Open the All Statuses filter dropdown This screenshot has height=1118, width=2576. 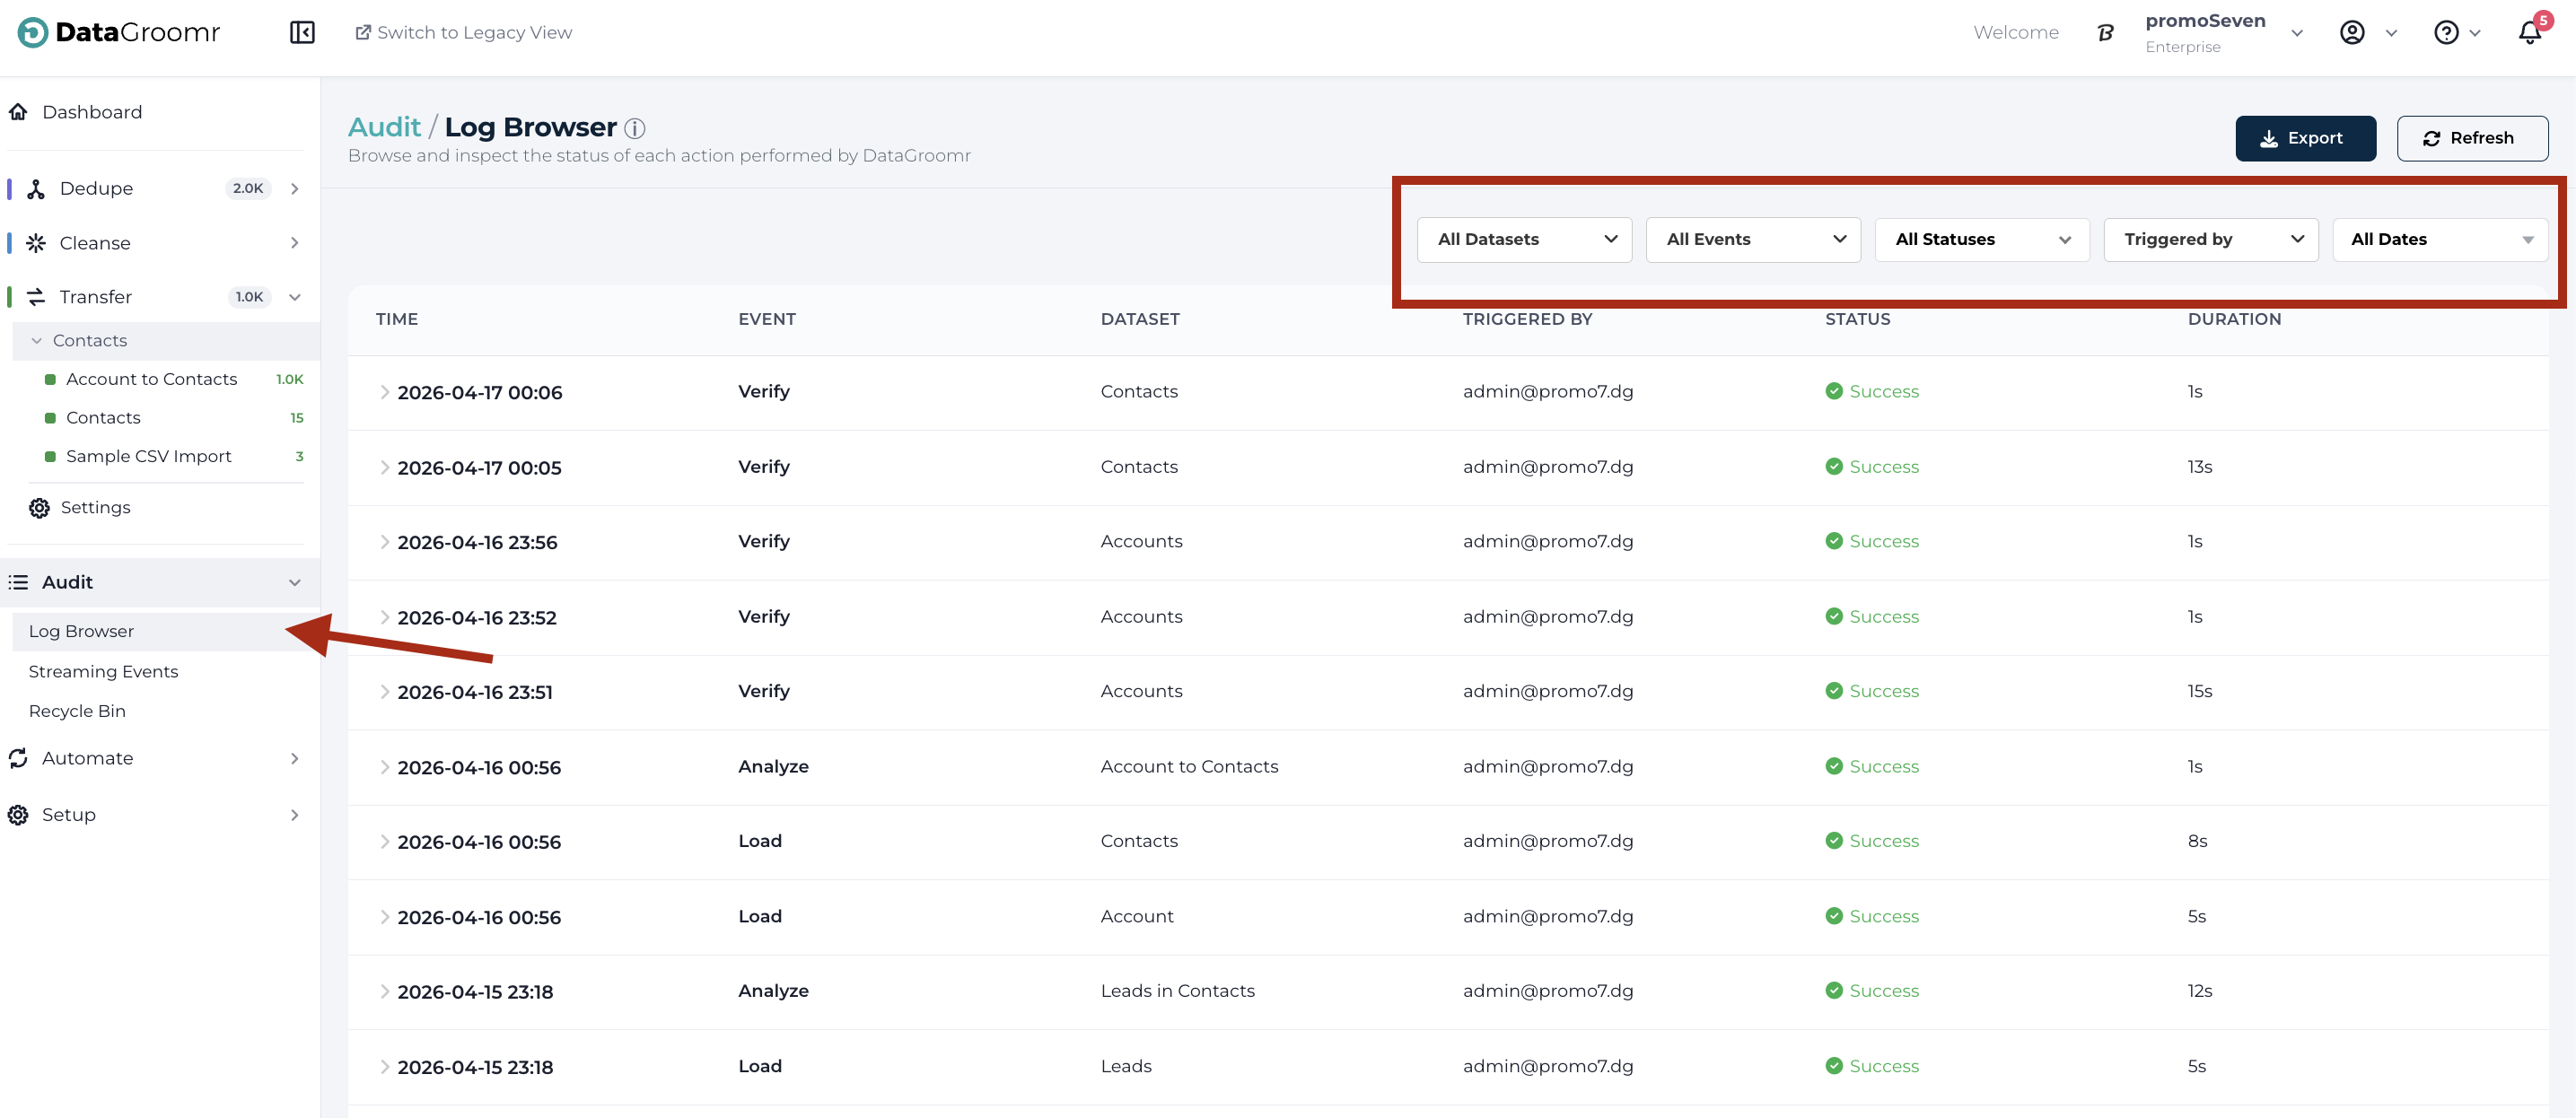(1981, 240)
